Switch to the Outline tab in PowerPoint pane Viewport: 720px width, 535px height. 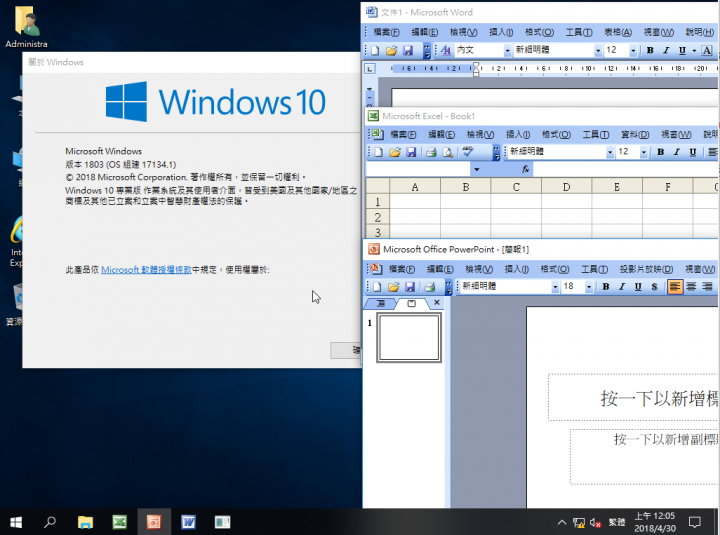pyautogui.click(x=381, y=303)
